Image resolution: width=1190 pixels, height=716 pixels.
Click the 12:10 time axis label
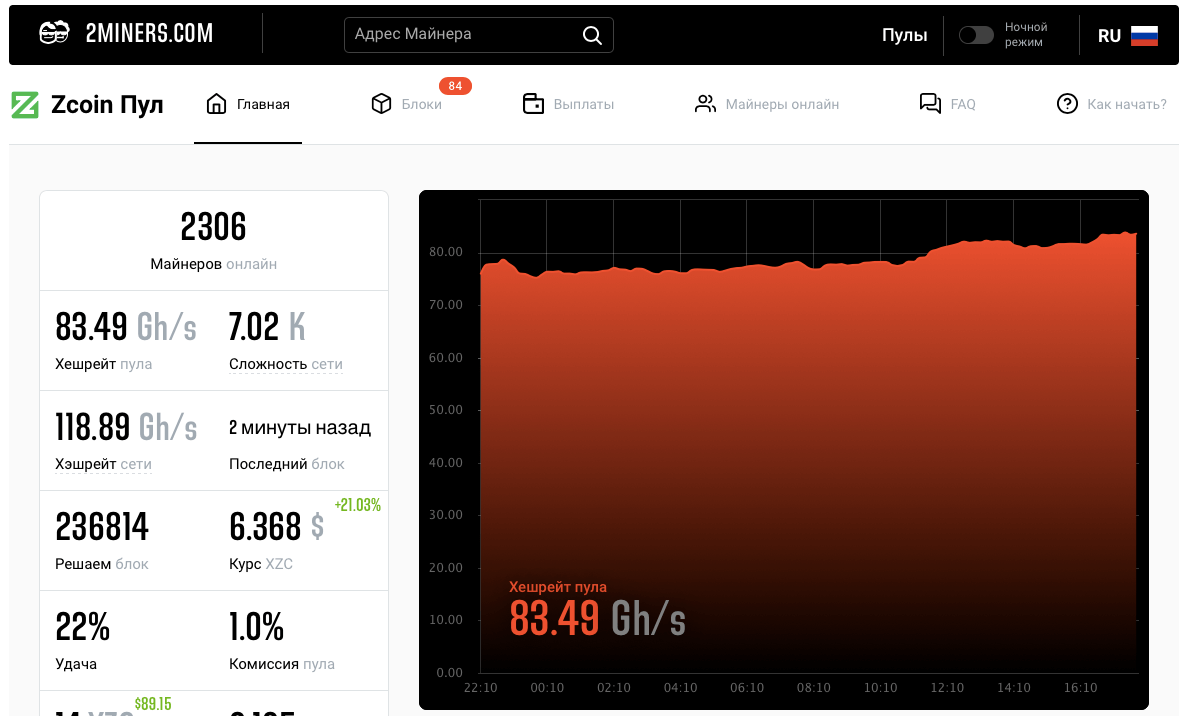tap(947, 688)
